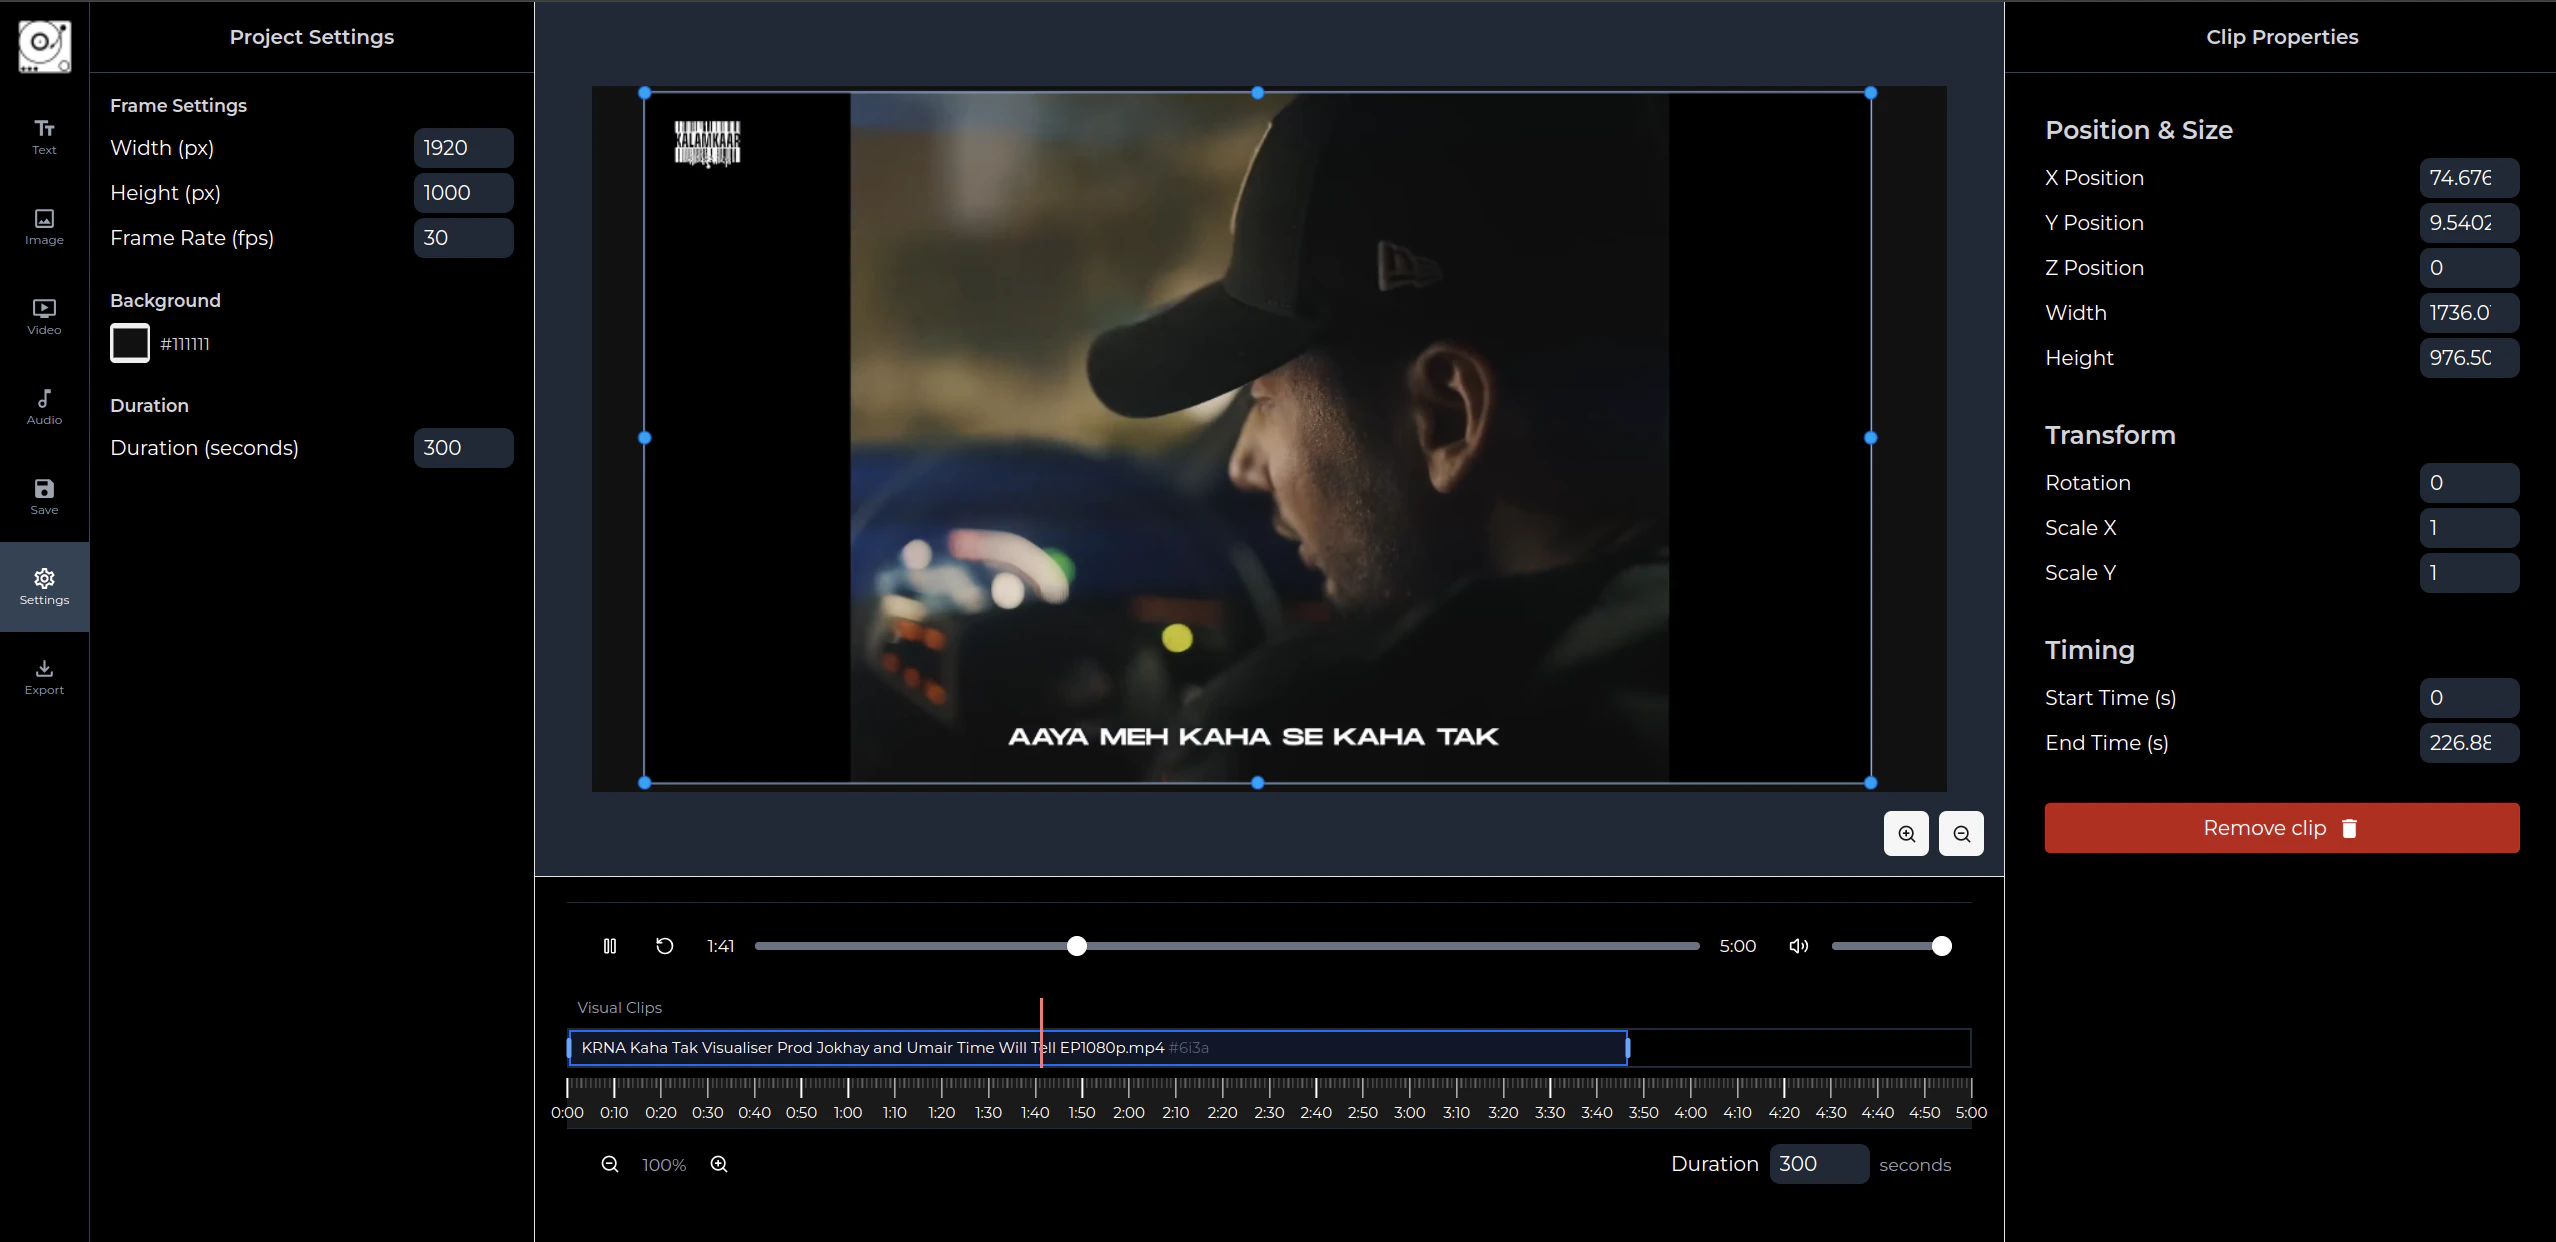This screenshot has width=2556, height=1242.
Task: Pause video playback
Action: 610,946
